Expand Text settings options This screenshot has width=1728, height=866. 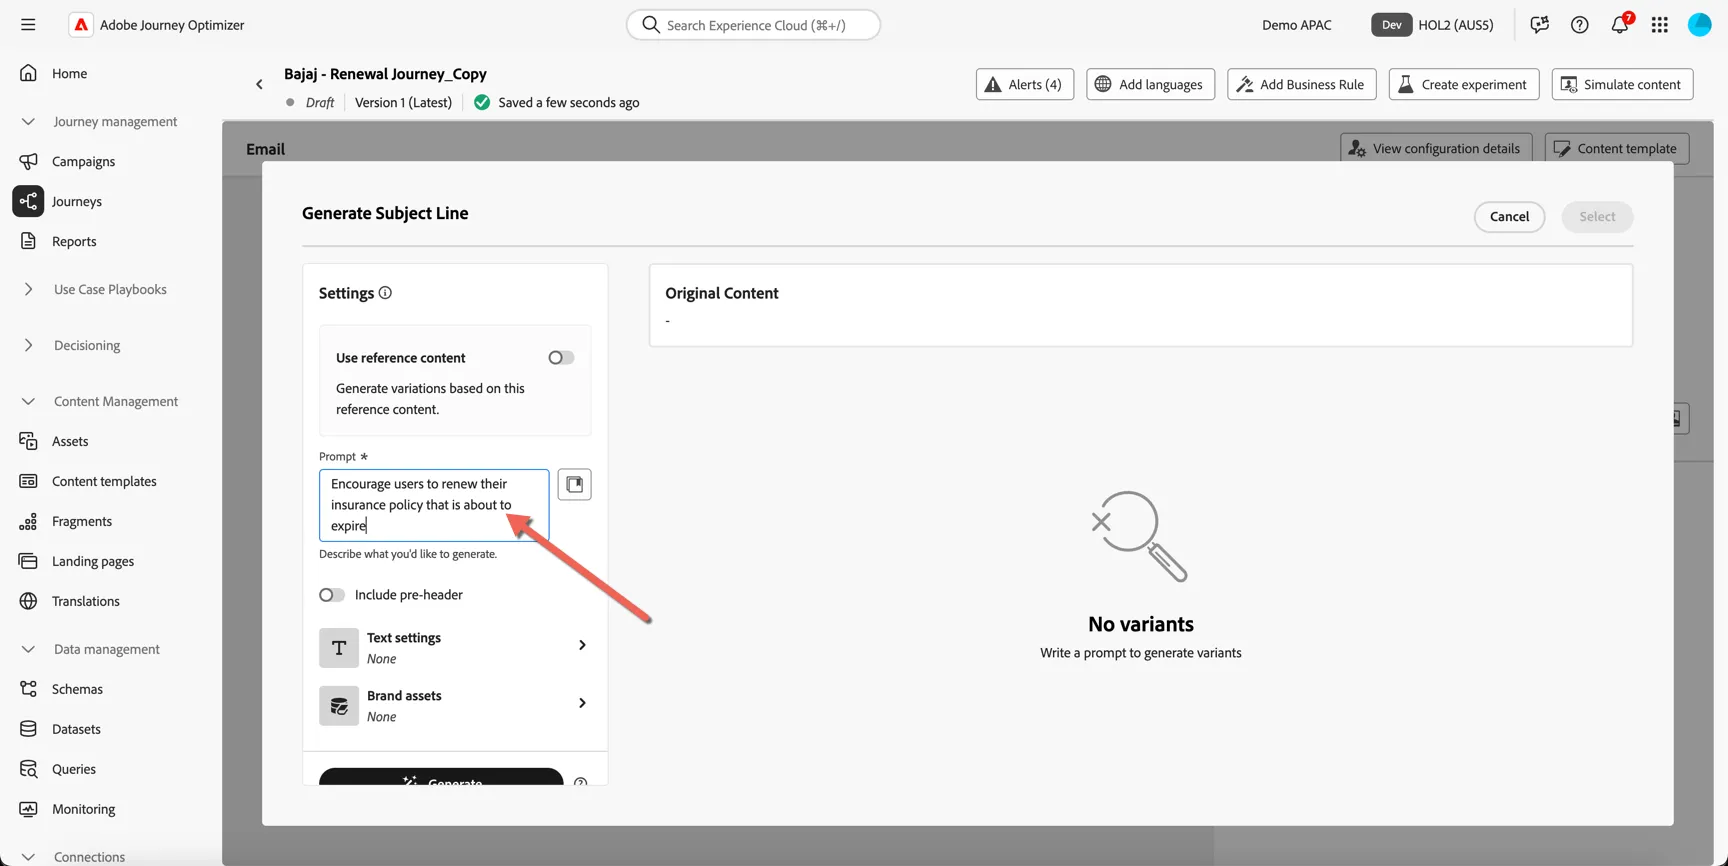point(582,646)
